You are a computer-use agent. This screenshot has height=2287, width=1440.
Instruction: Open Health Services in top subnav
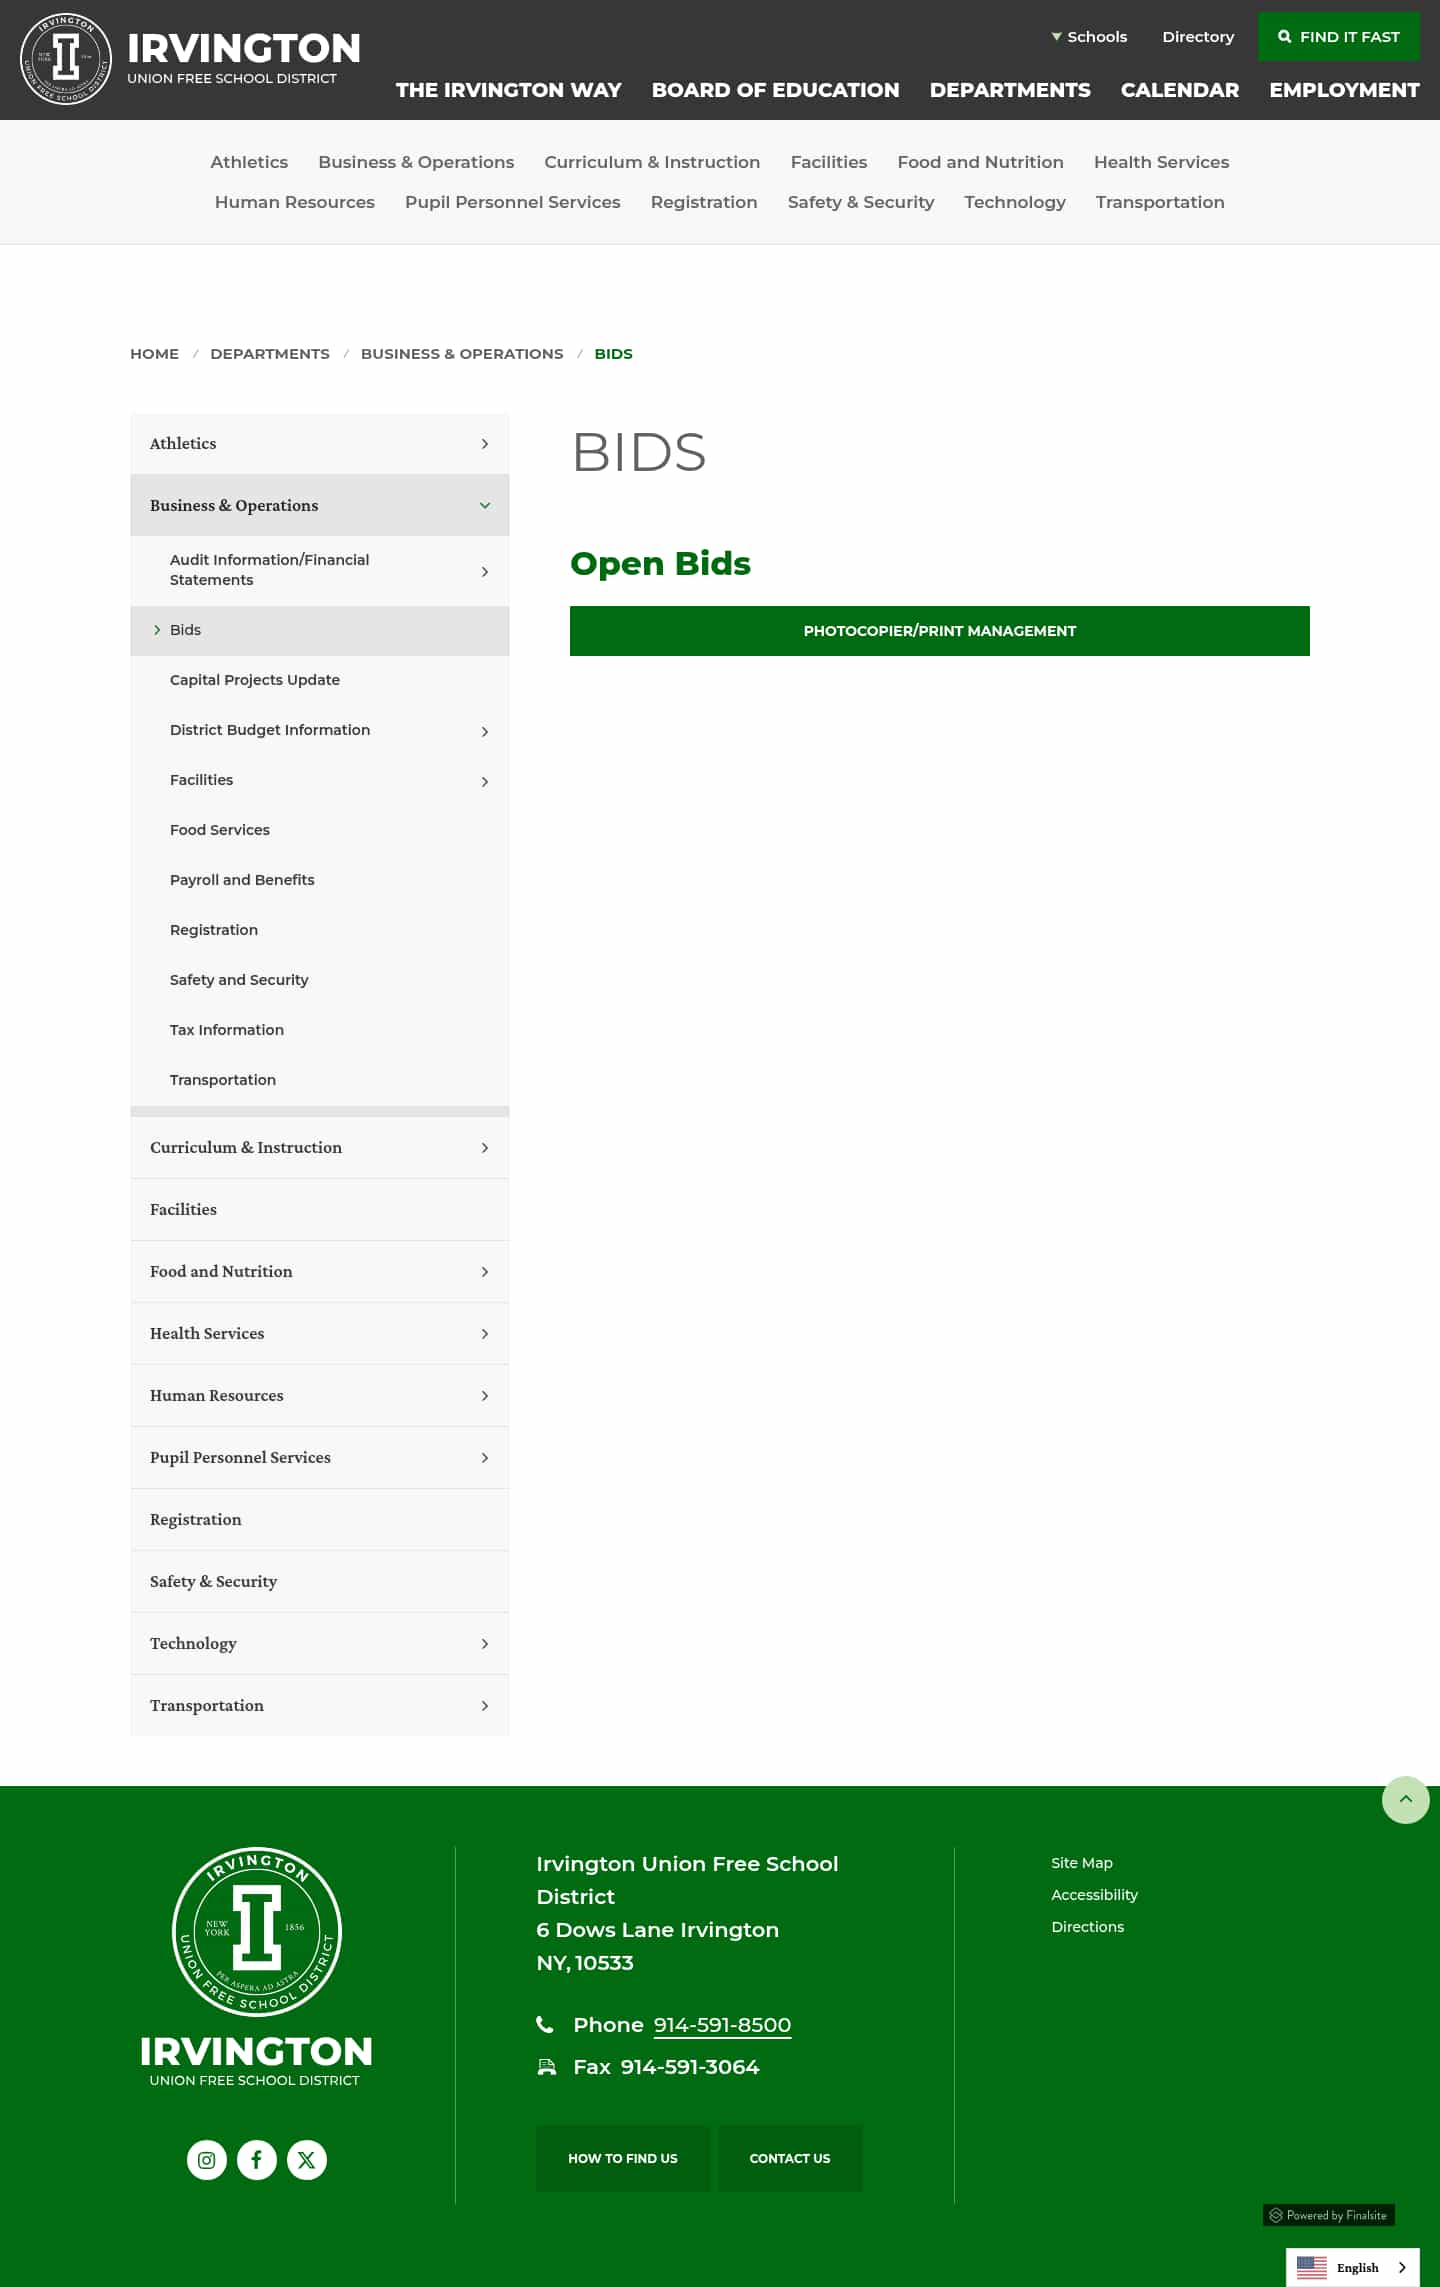[1161, 162]
